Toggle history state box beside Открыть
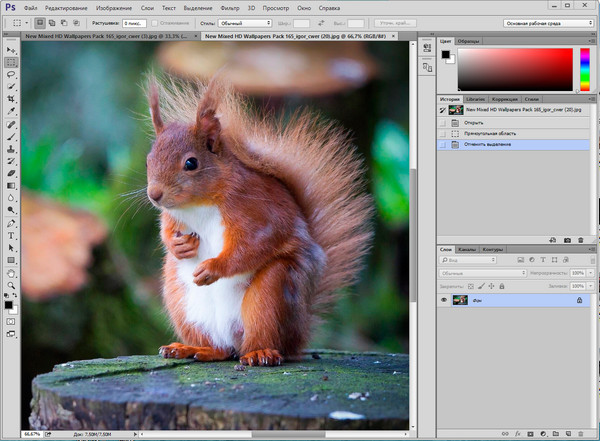The height and width of the screenshot is (441, 600). click(x=444, y=122)
